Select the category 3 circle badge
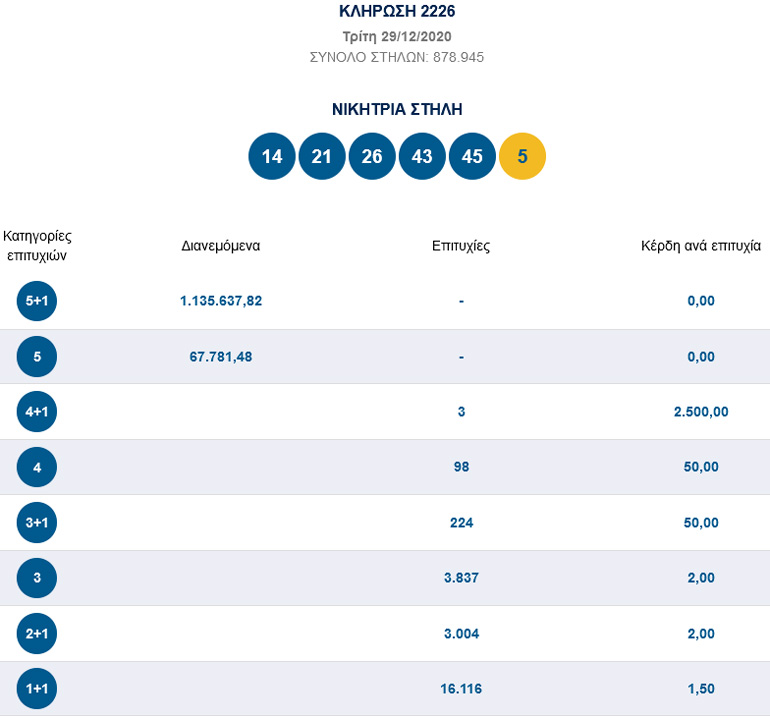The width and height of the screenshot is (770, 718). click(x=37, y=578)
